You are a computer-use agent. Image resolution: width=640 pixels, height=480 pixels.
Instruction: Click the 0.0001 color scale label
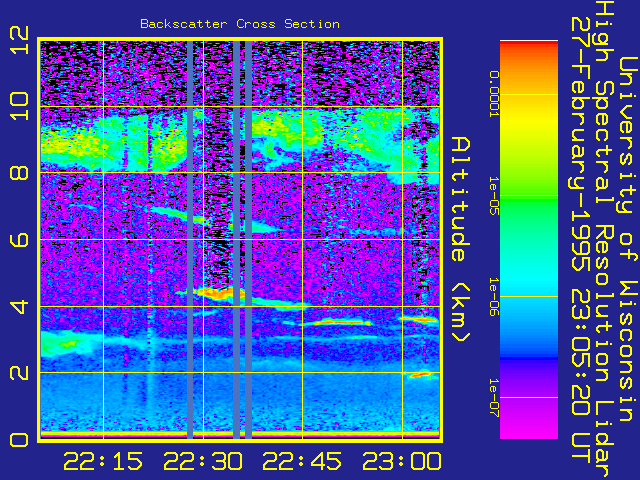[x=494, y=94]
